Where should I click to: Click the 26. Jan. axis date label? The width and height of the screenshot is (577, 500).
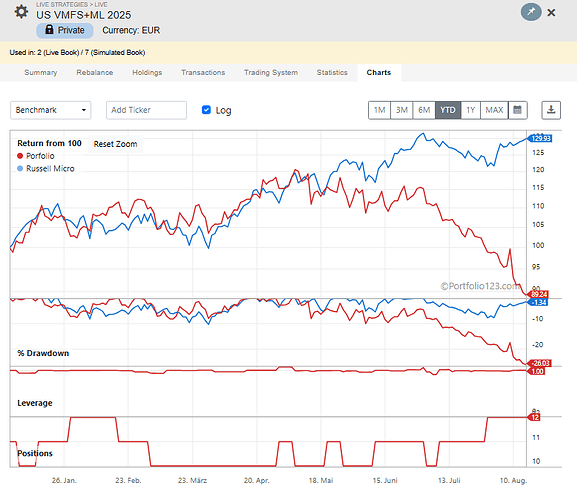64,480
